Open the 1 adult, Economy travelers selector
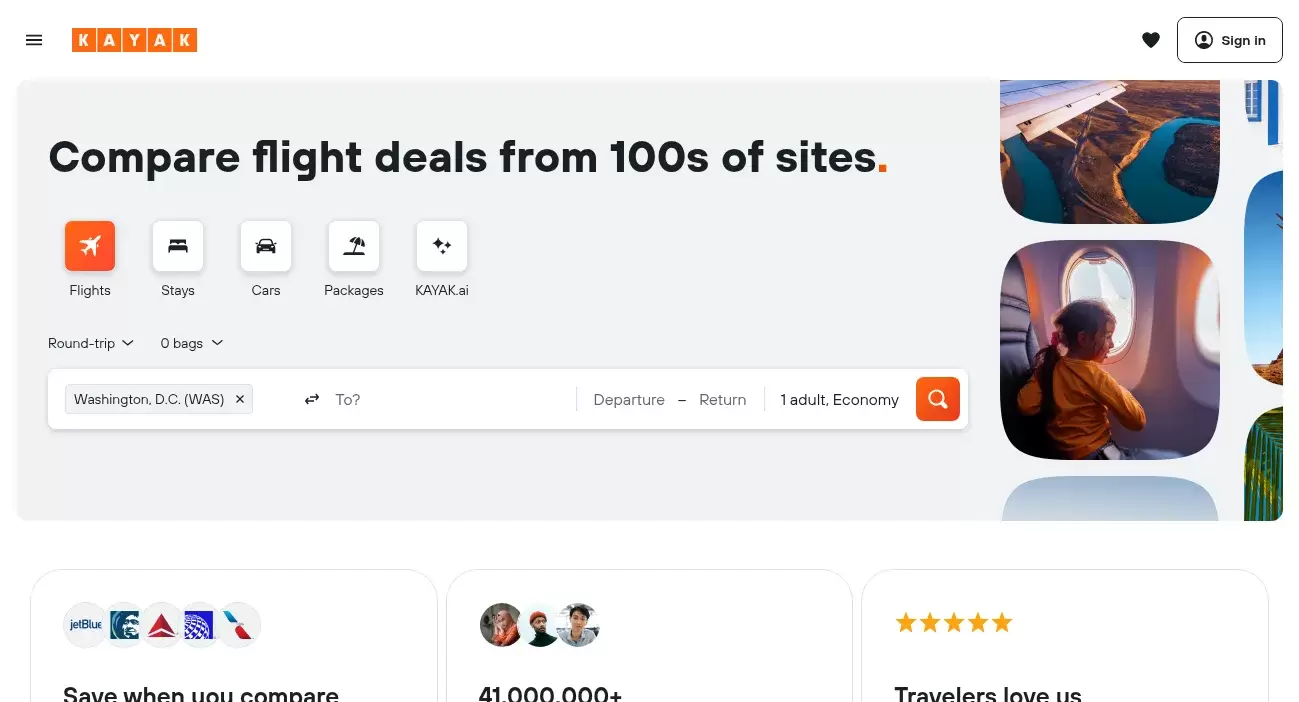Viewport: 1299px width, 702px height. click(x=839, y=399)
